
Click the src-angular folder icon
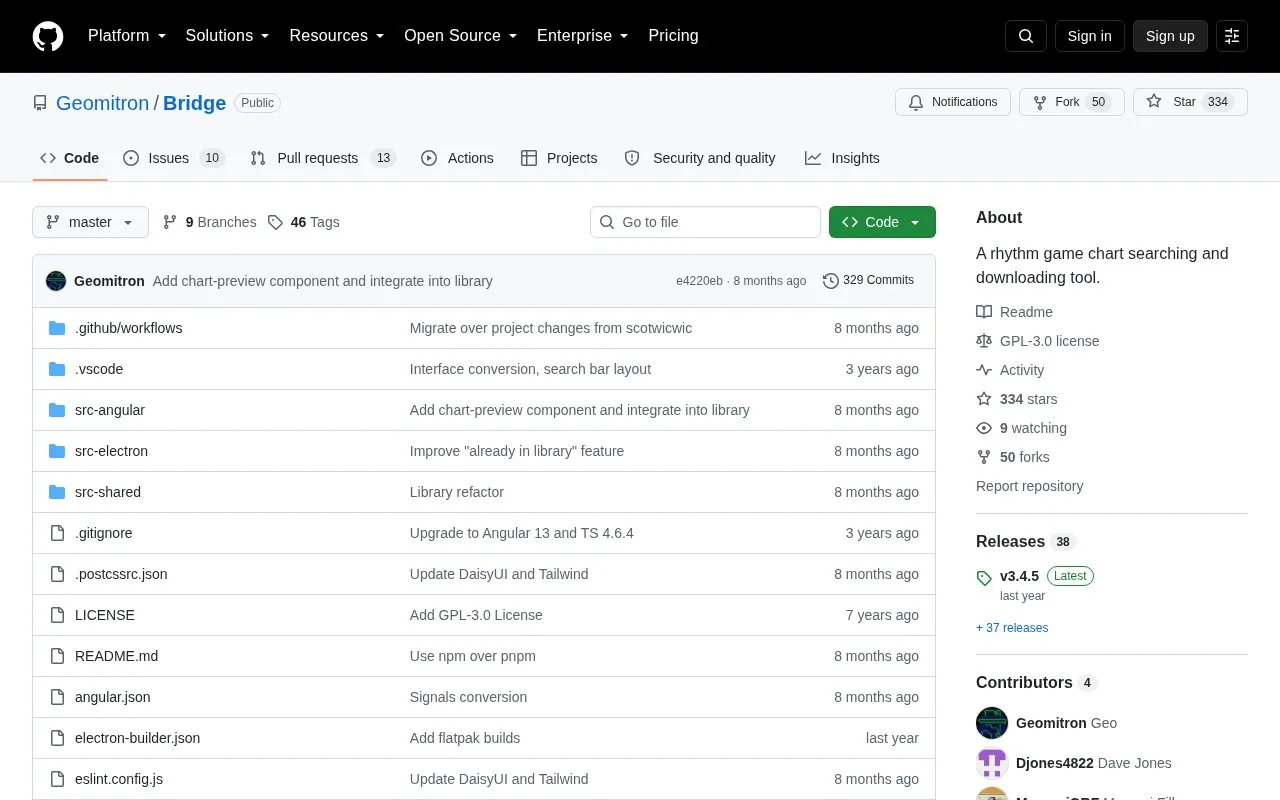coord(57,410)
